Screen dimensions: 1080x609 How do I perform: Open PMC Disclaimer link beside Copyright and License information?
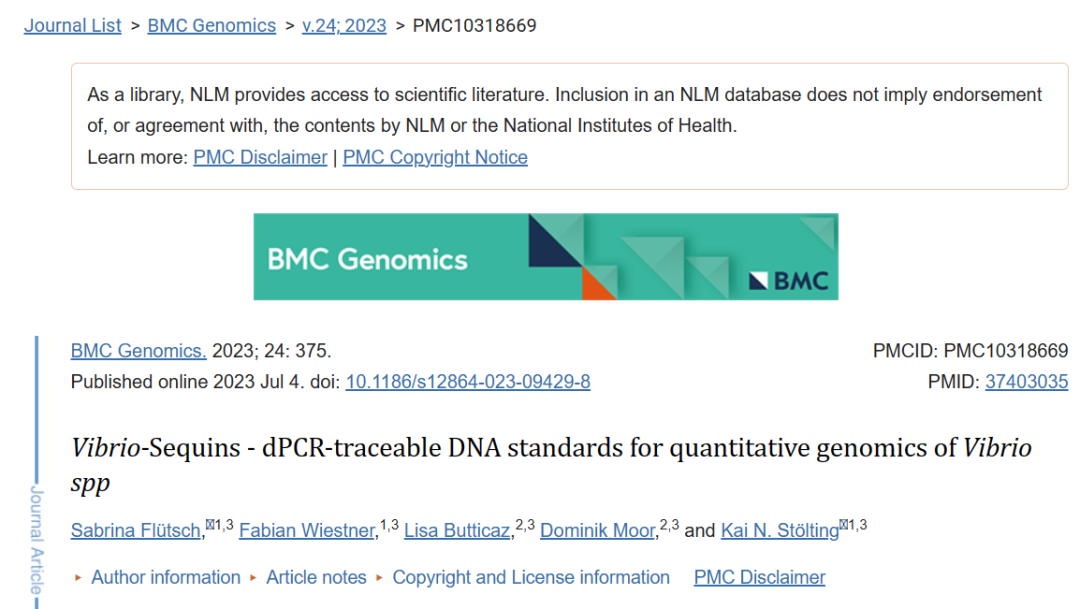pos(759,577)
